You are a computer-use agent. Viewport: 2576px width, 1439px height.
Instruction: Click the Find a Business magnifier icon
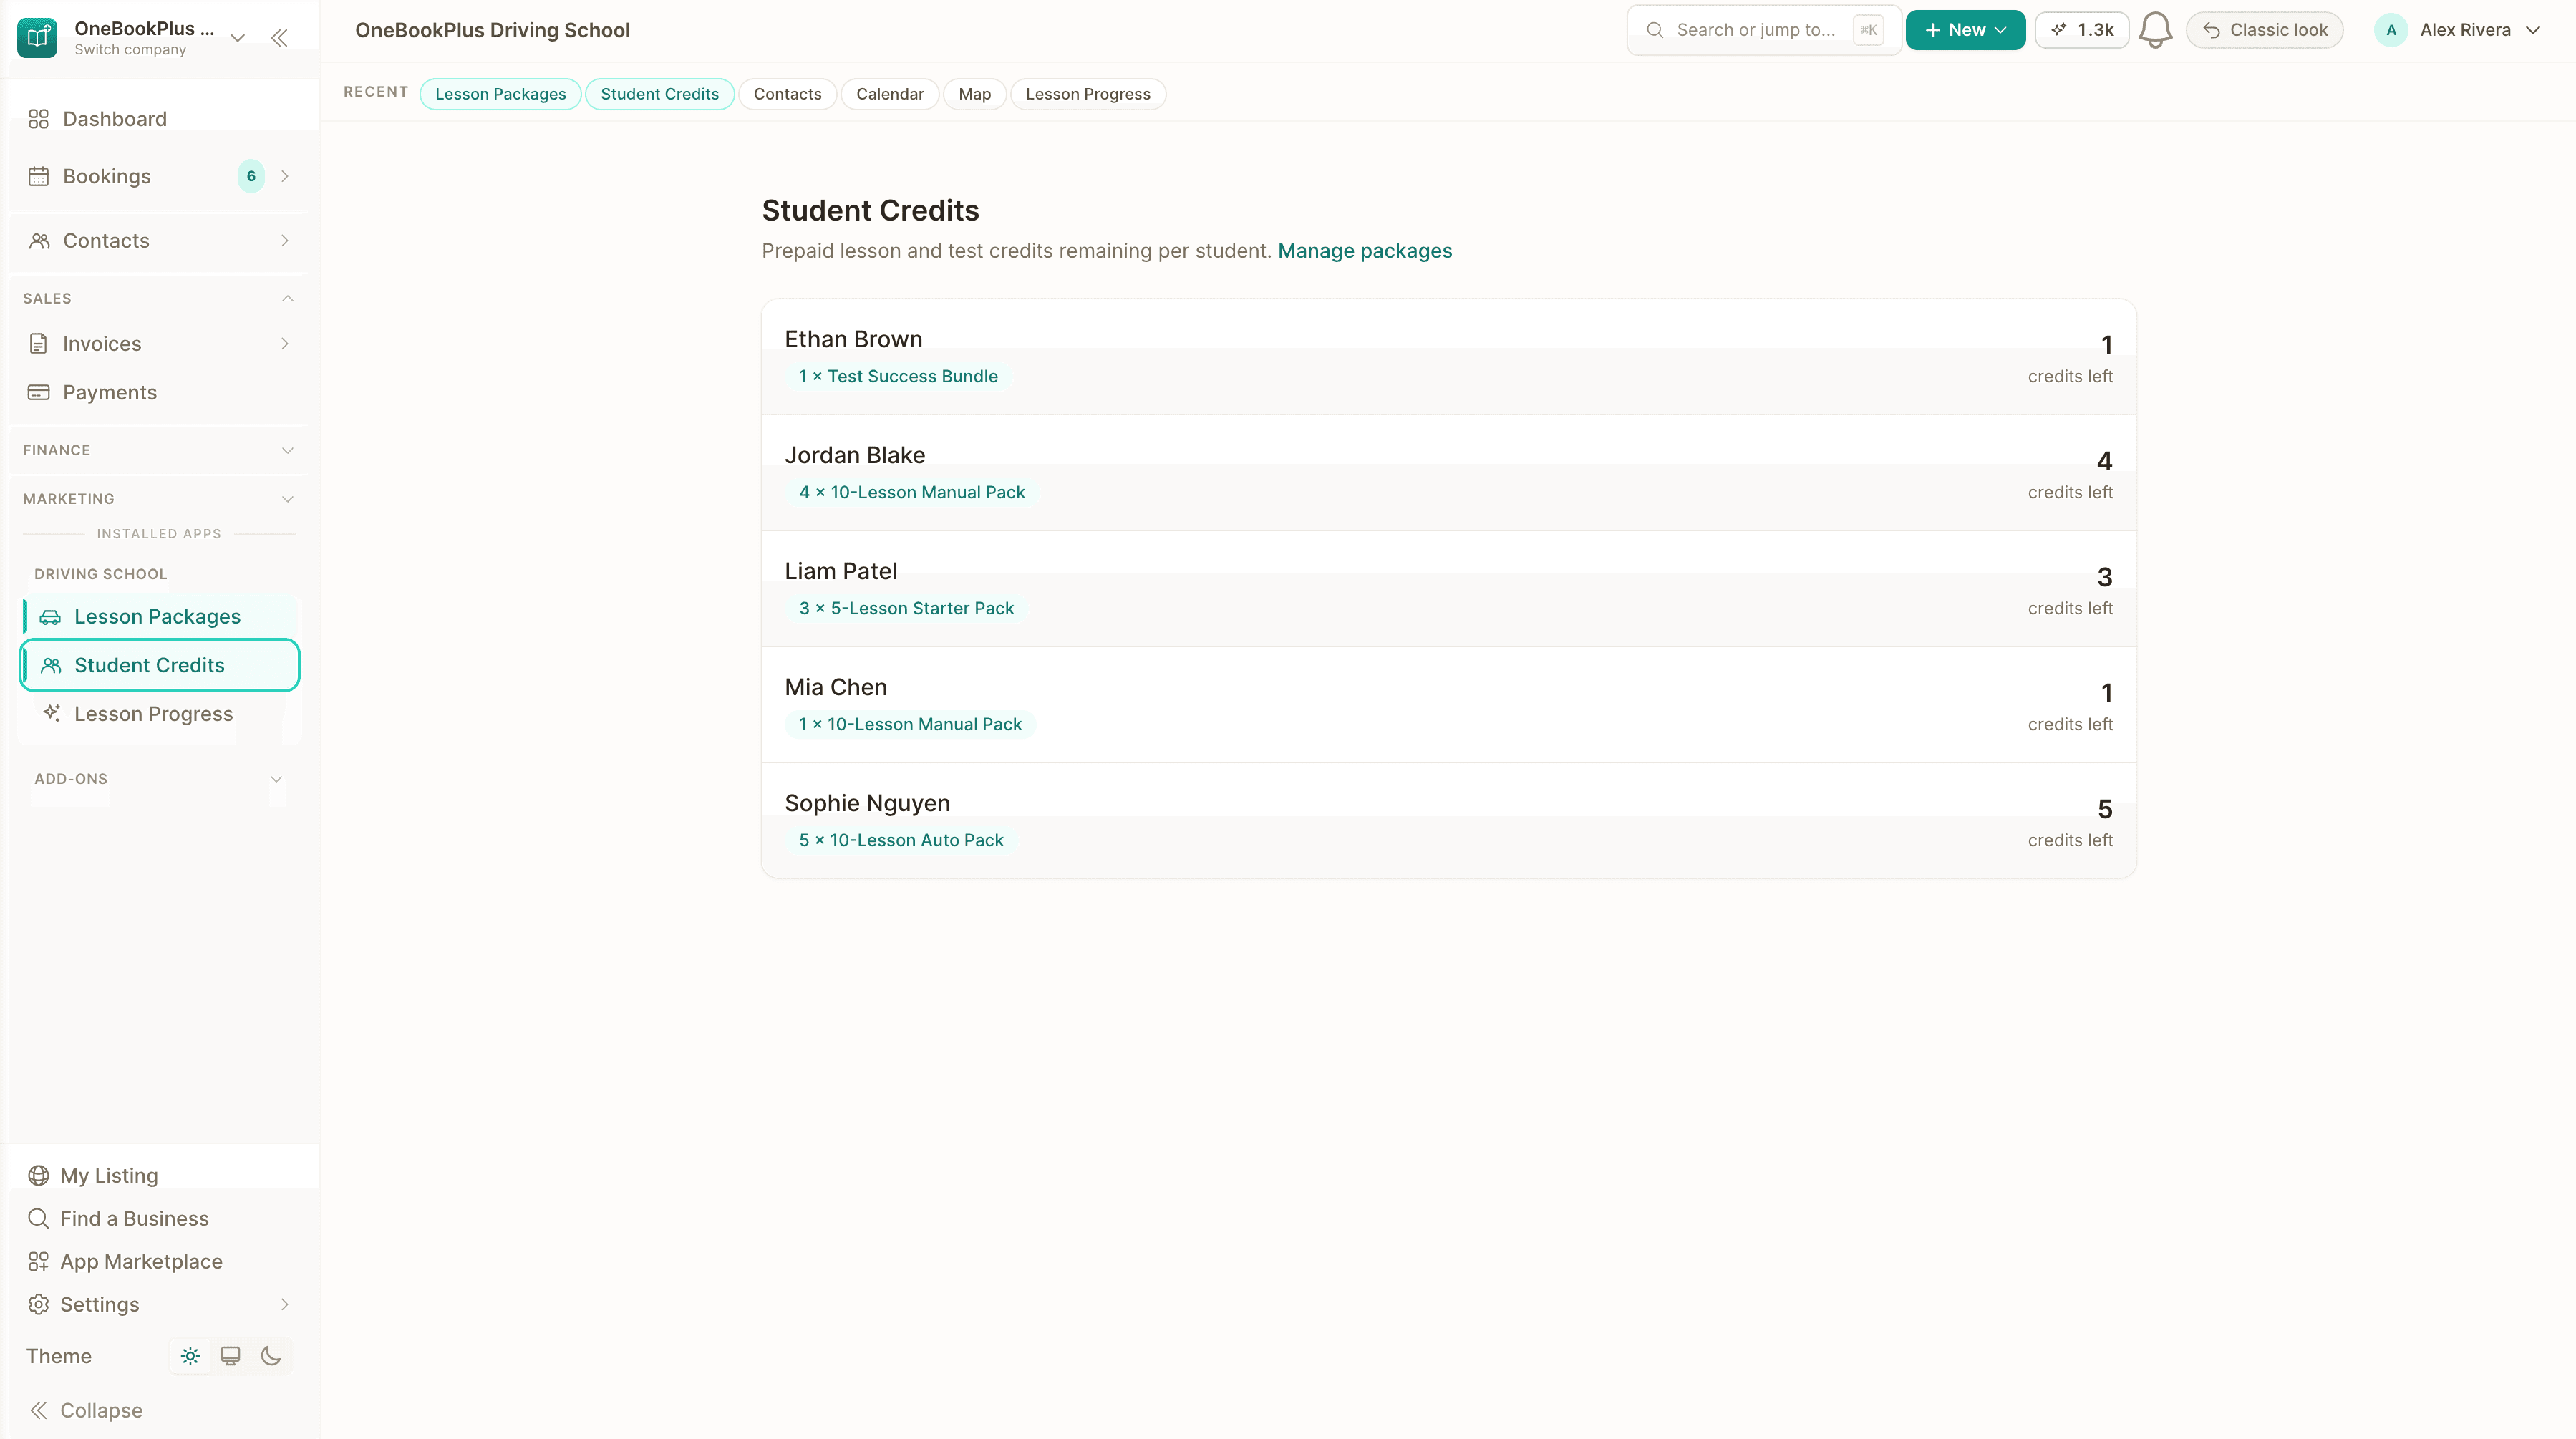tap(38, 1219)
